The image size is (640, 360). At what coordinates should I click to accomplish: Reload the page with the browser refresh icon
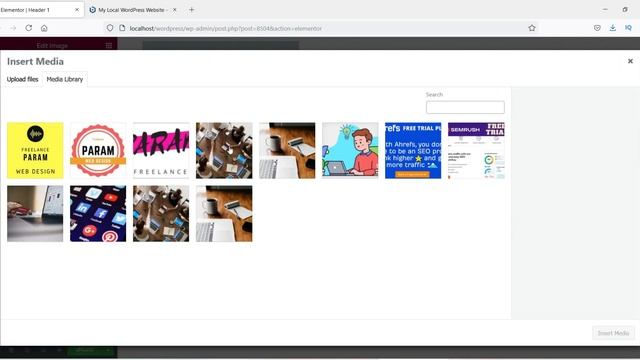point(29,28)
